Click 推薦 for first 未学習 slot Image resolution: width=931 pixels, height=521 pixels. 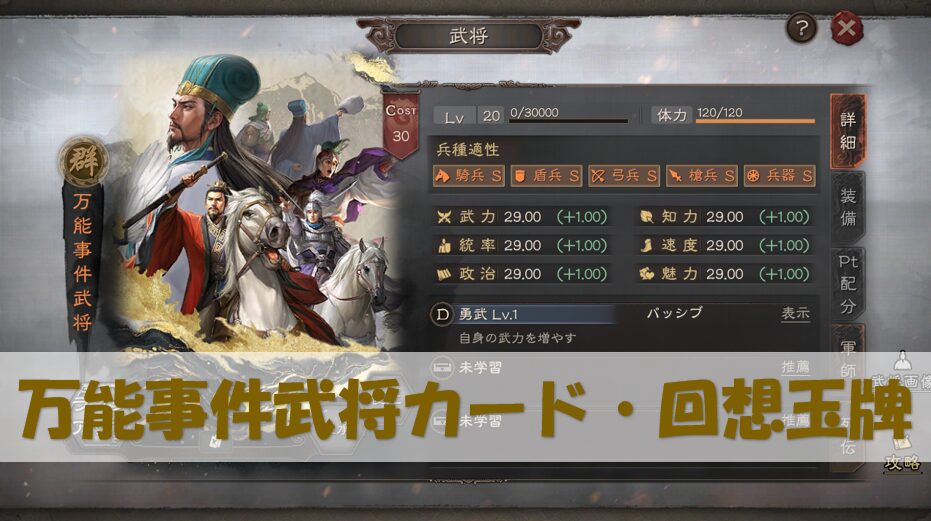click(795, 368)
